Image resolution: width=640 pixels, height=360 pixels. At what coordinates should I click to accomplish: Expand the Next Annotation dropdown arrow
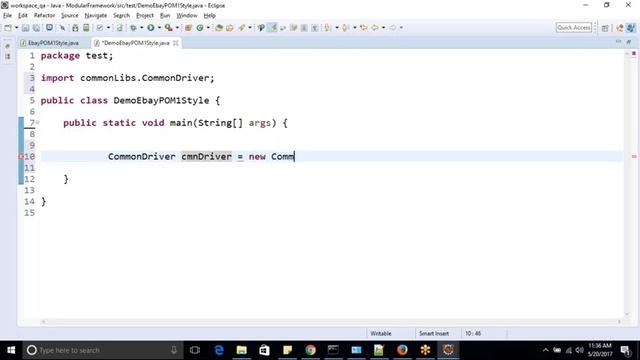pyautogui.click(x=337, y=28)
